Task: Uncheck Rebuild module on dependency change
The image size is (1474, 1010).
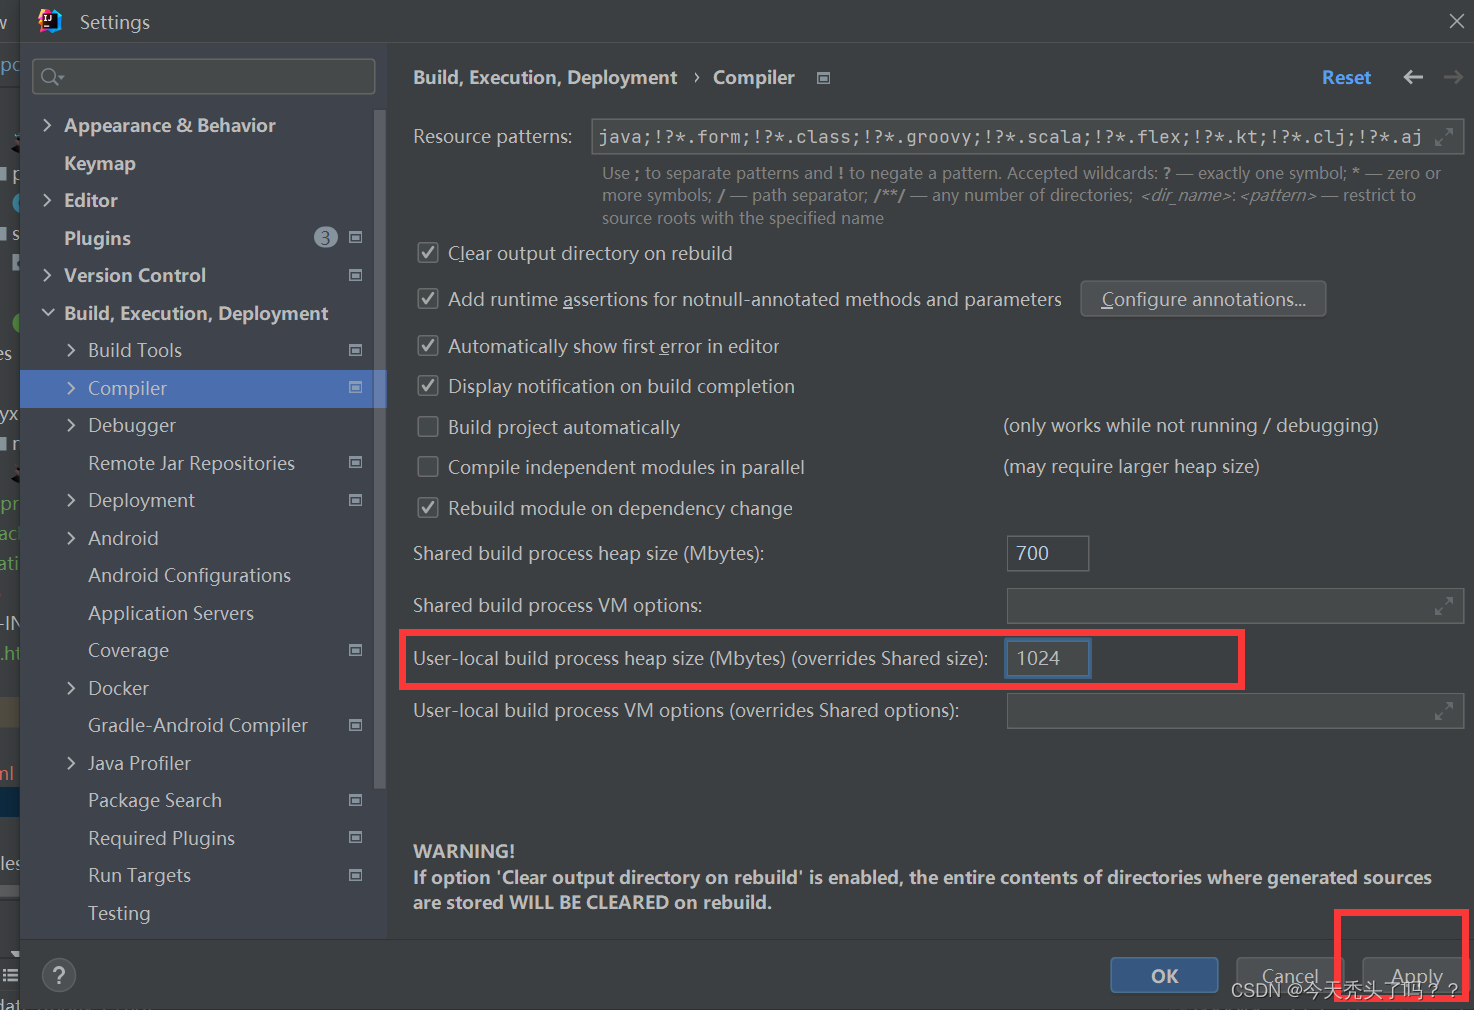Action: pos(428,507)
